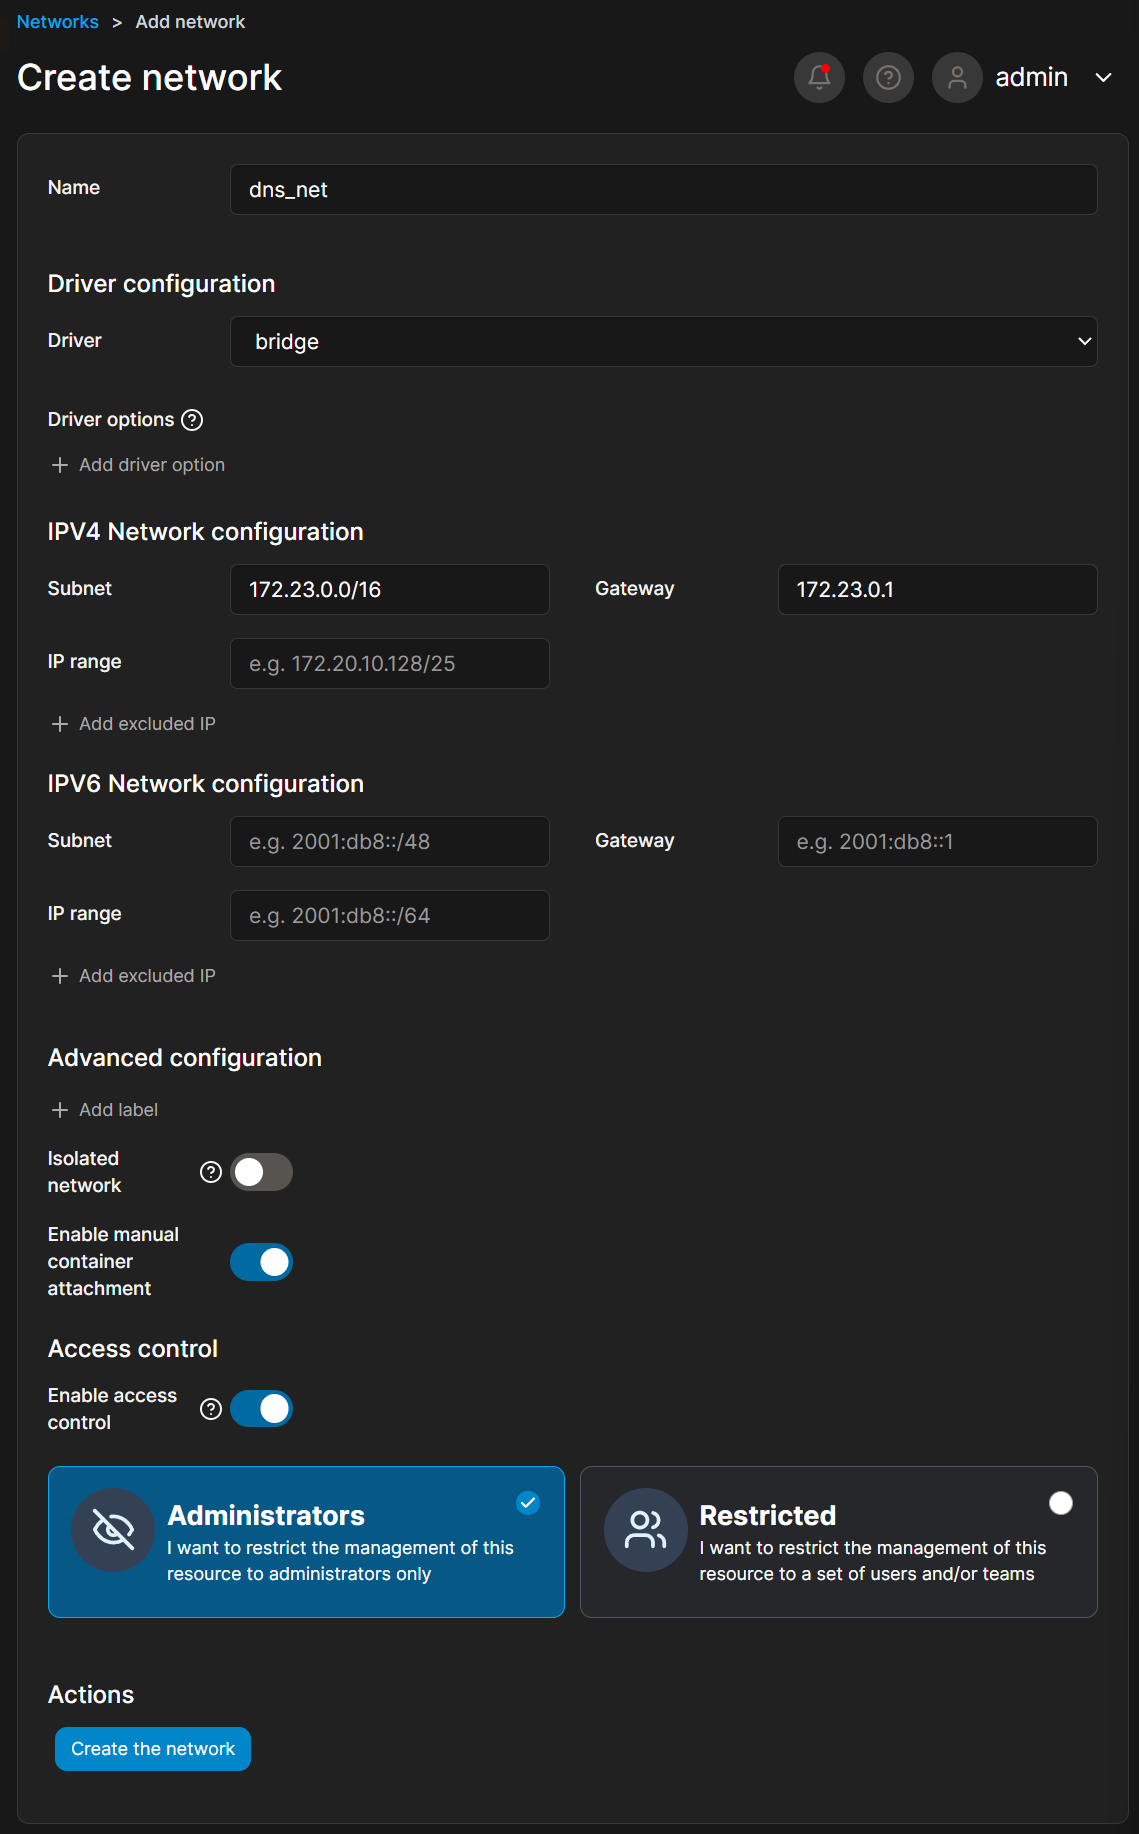Click Add label in Advanced configuration
Image resolution: width=1139 pixels, height=1834 pixels.
click(x=105, y=1110)
